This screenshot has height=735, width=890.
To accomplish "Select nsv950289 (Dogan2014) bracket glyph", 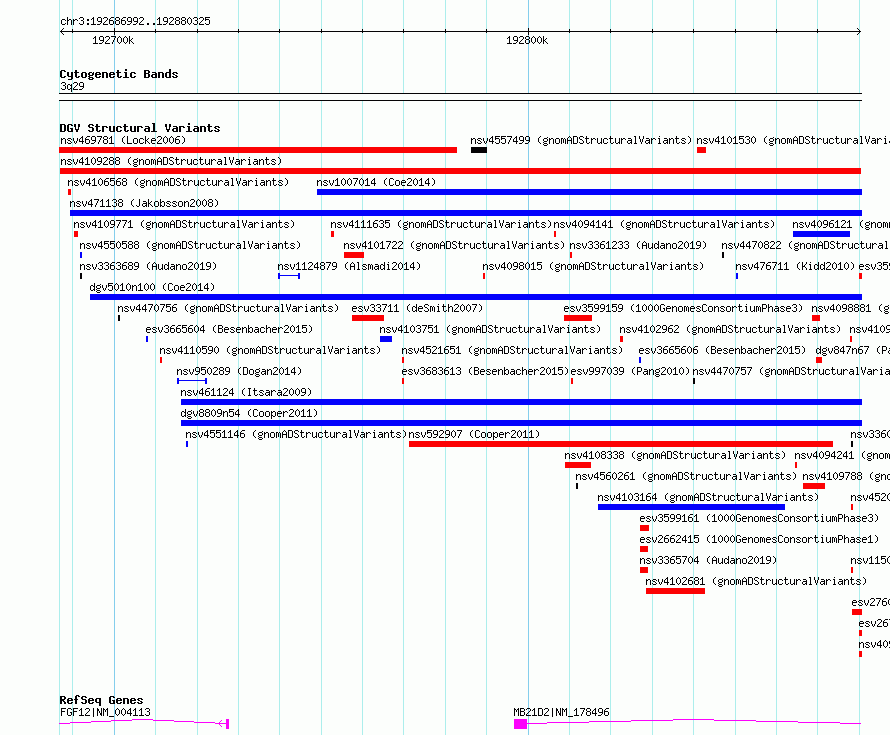I will [x=192, y=381].
